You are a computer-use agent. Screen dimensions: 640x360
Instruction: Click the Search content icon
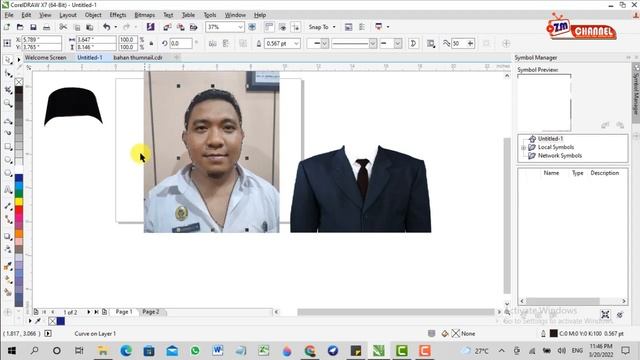(151, 27)
